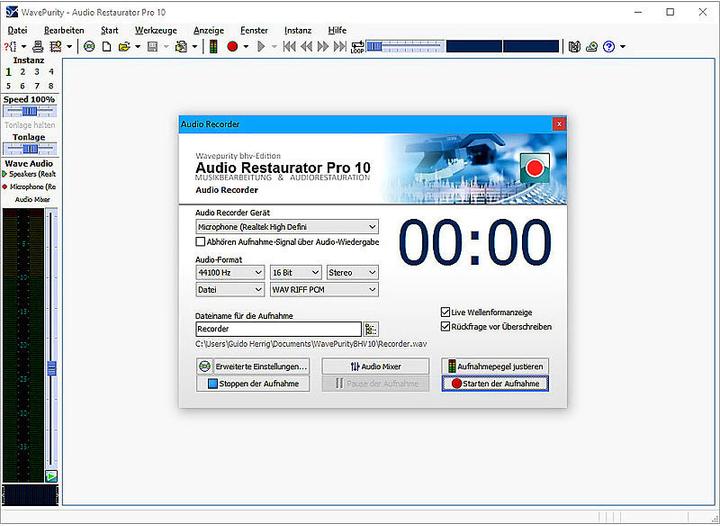720x526 pixels.
Task: Click the WavePurity app logo in title bar
Action: [12, 12]
